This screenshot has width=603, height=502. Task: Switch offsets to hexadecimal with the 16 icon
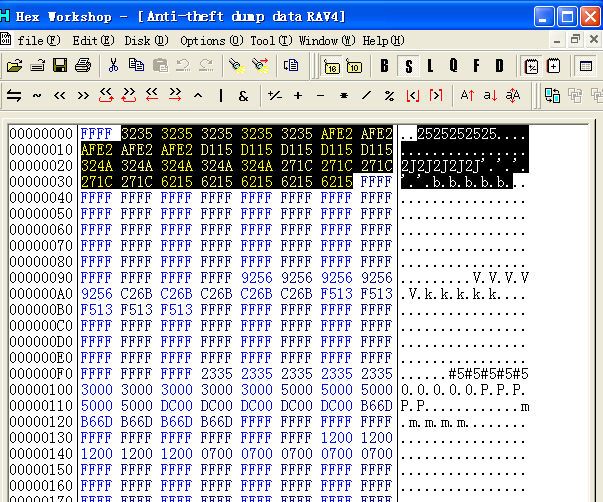click(331, 67)
